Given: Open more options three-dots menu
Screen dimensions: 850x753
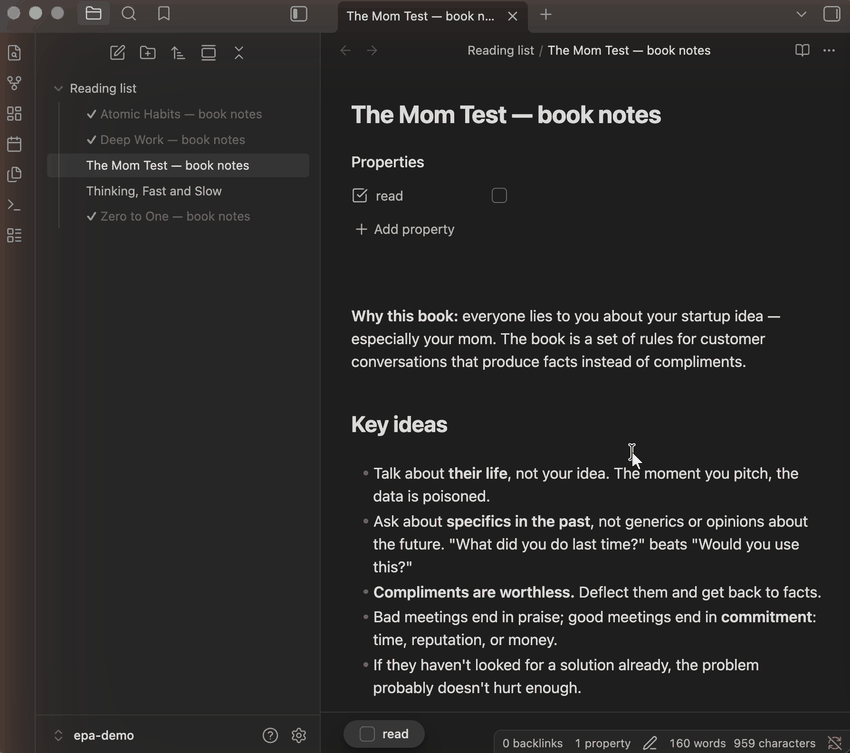Looking at the screenshot, I should [829, 50].
